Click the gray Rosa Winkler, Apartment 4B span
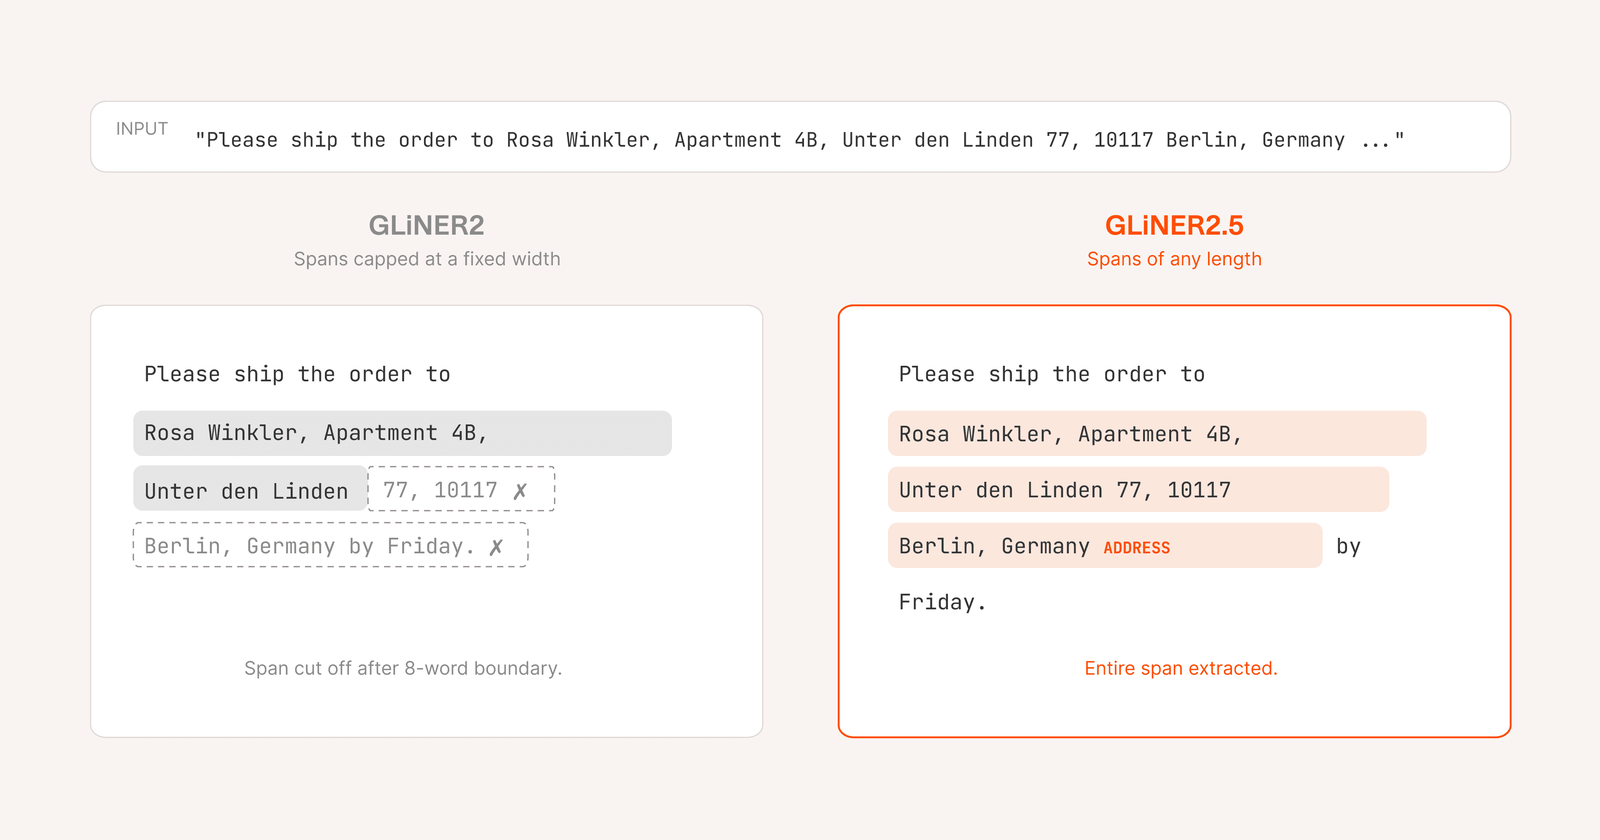This screenshot has height=840, width=1600. coord(402,433)
